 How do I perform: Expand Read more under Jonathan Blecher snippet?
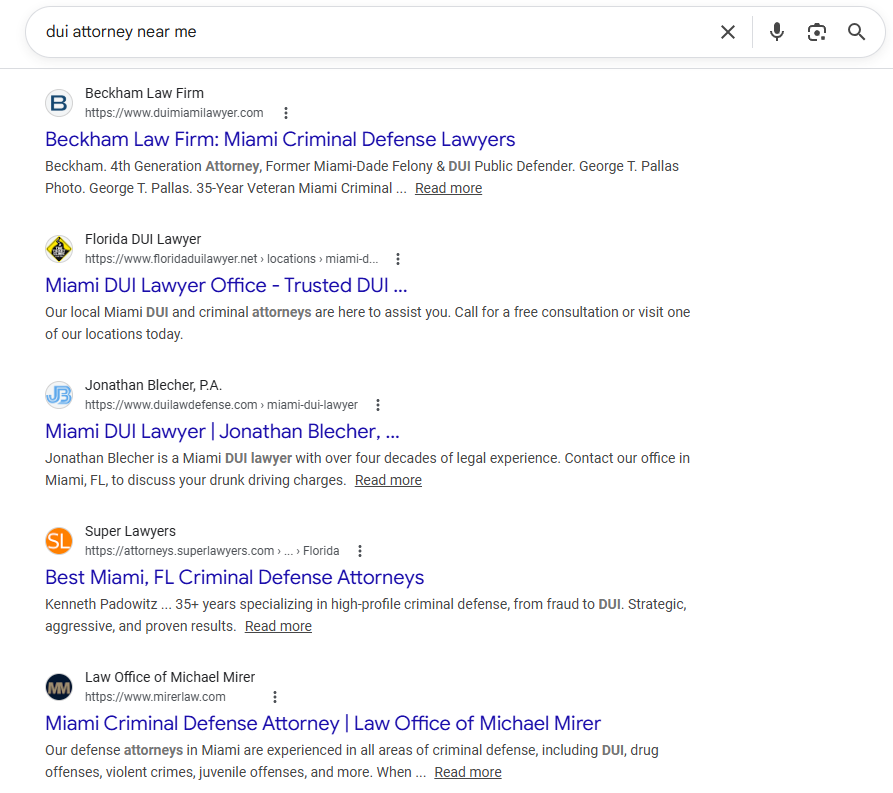pos(388,480)
